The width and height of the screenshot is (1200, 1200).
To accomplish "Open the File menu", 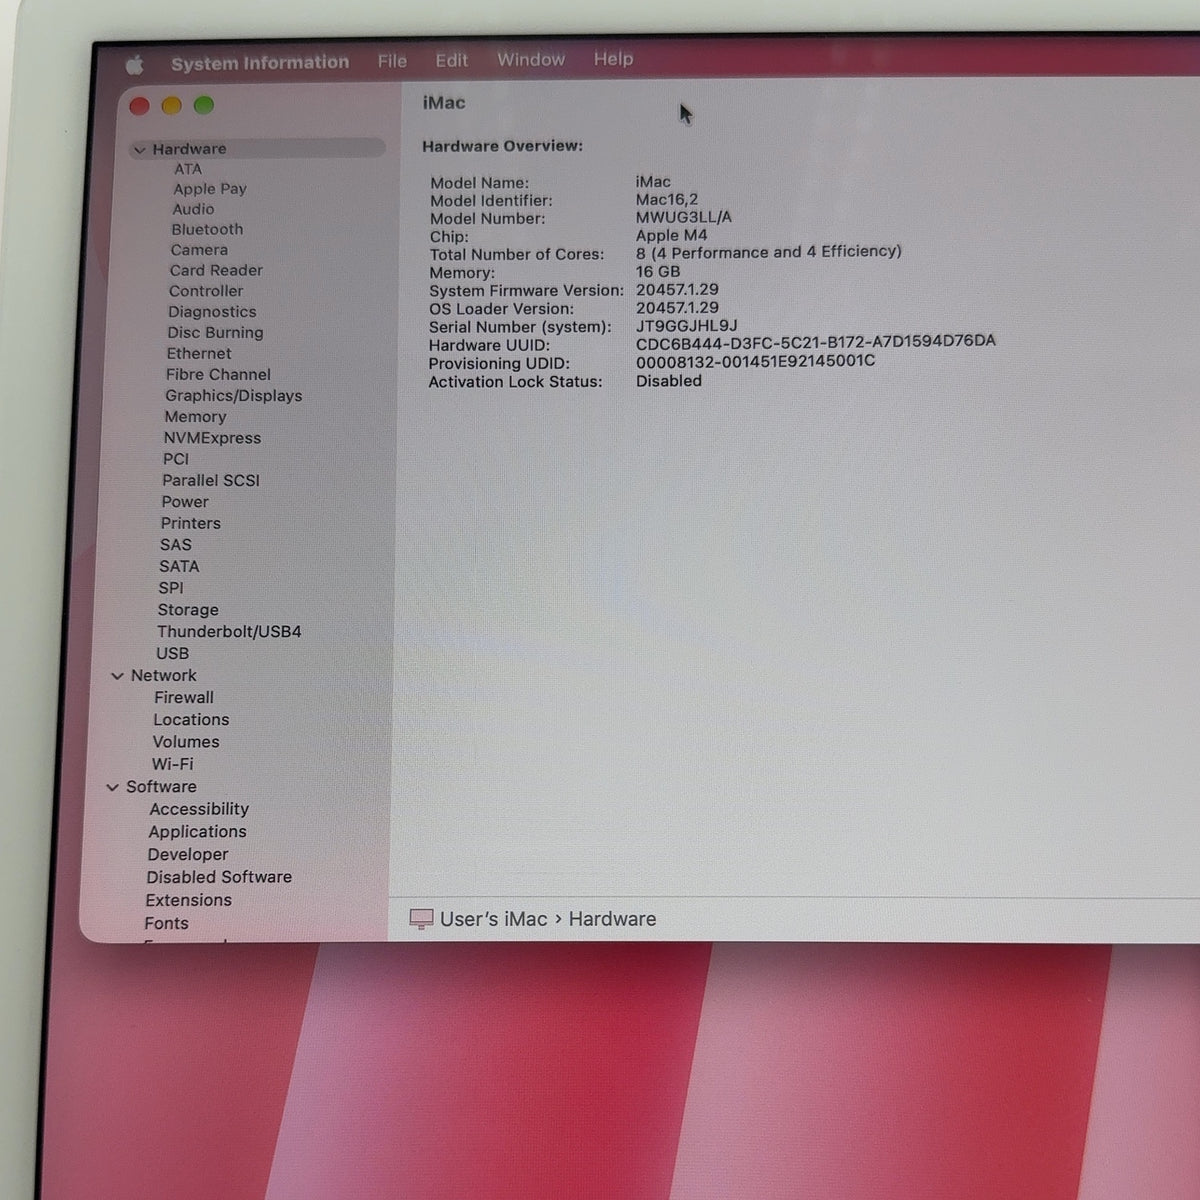I will tap(392, 61).
